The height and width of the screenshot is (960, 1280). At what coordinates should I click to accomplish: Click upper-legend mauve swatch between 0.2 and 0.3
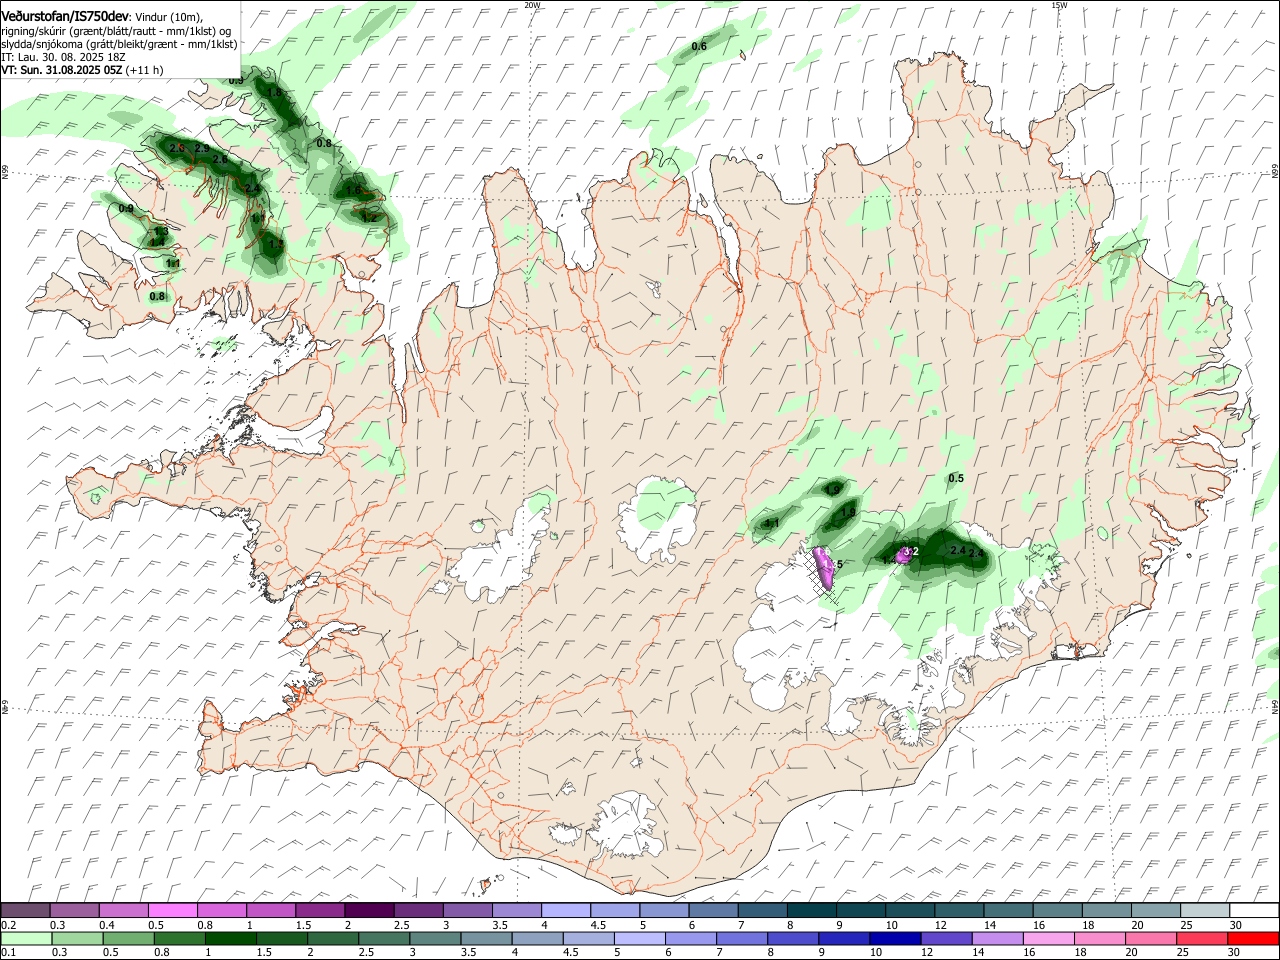coord(25,910)
